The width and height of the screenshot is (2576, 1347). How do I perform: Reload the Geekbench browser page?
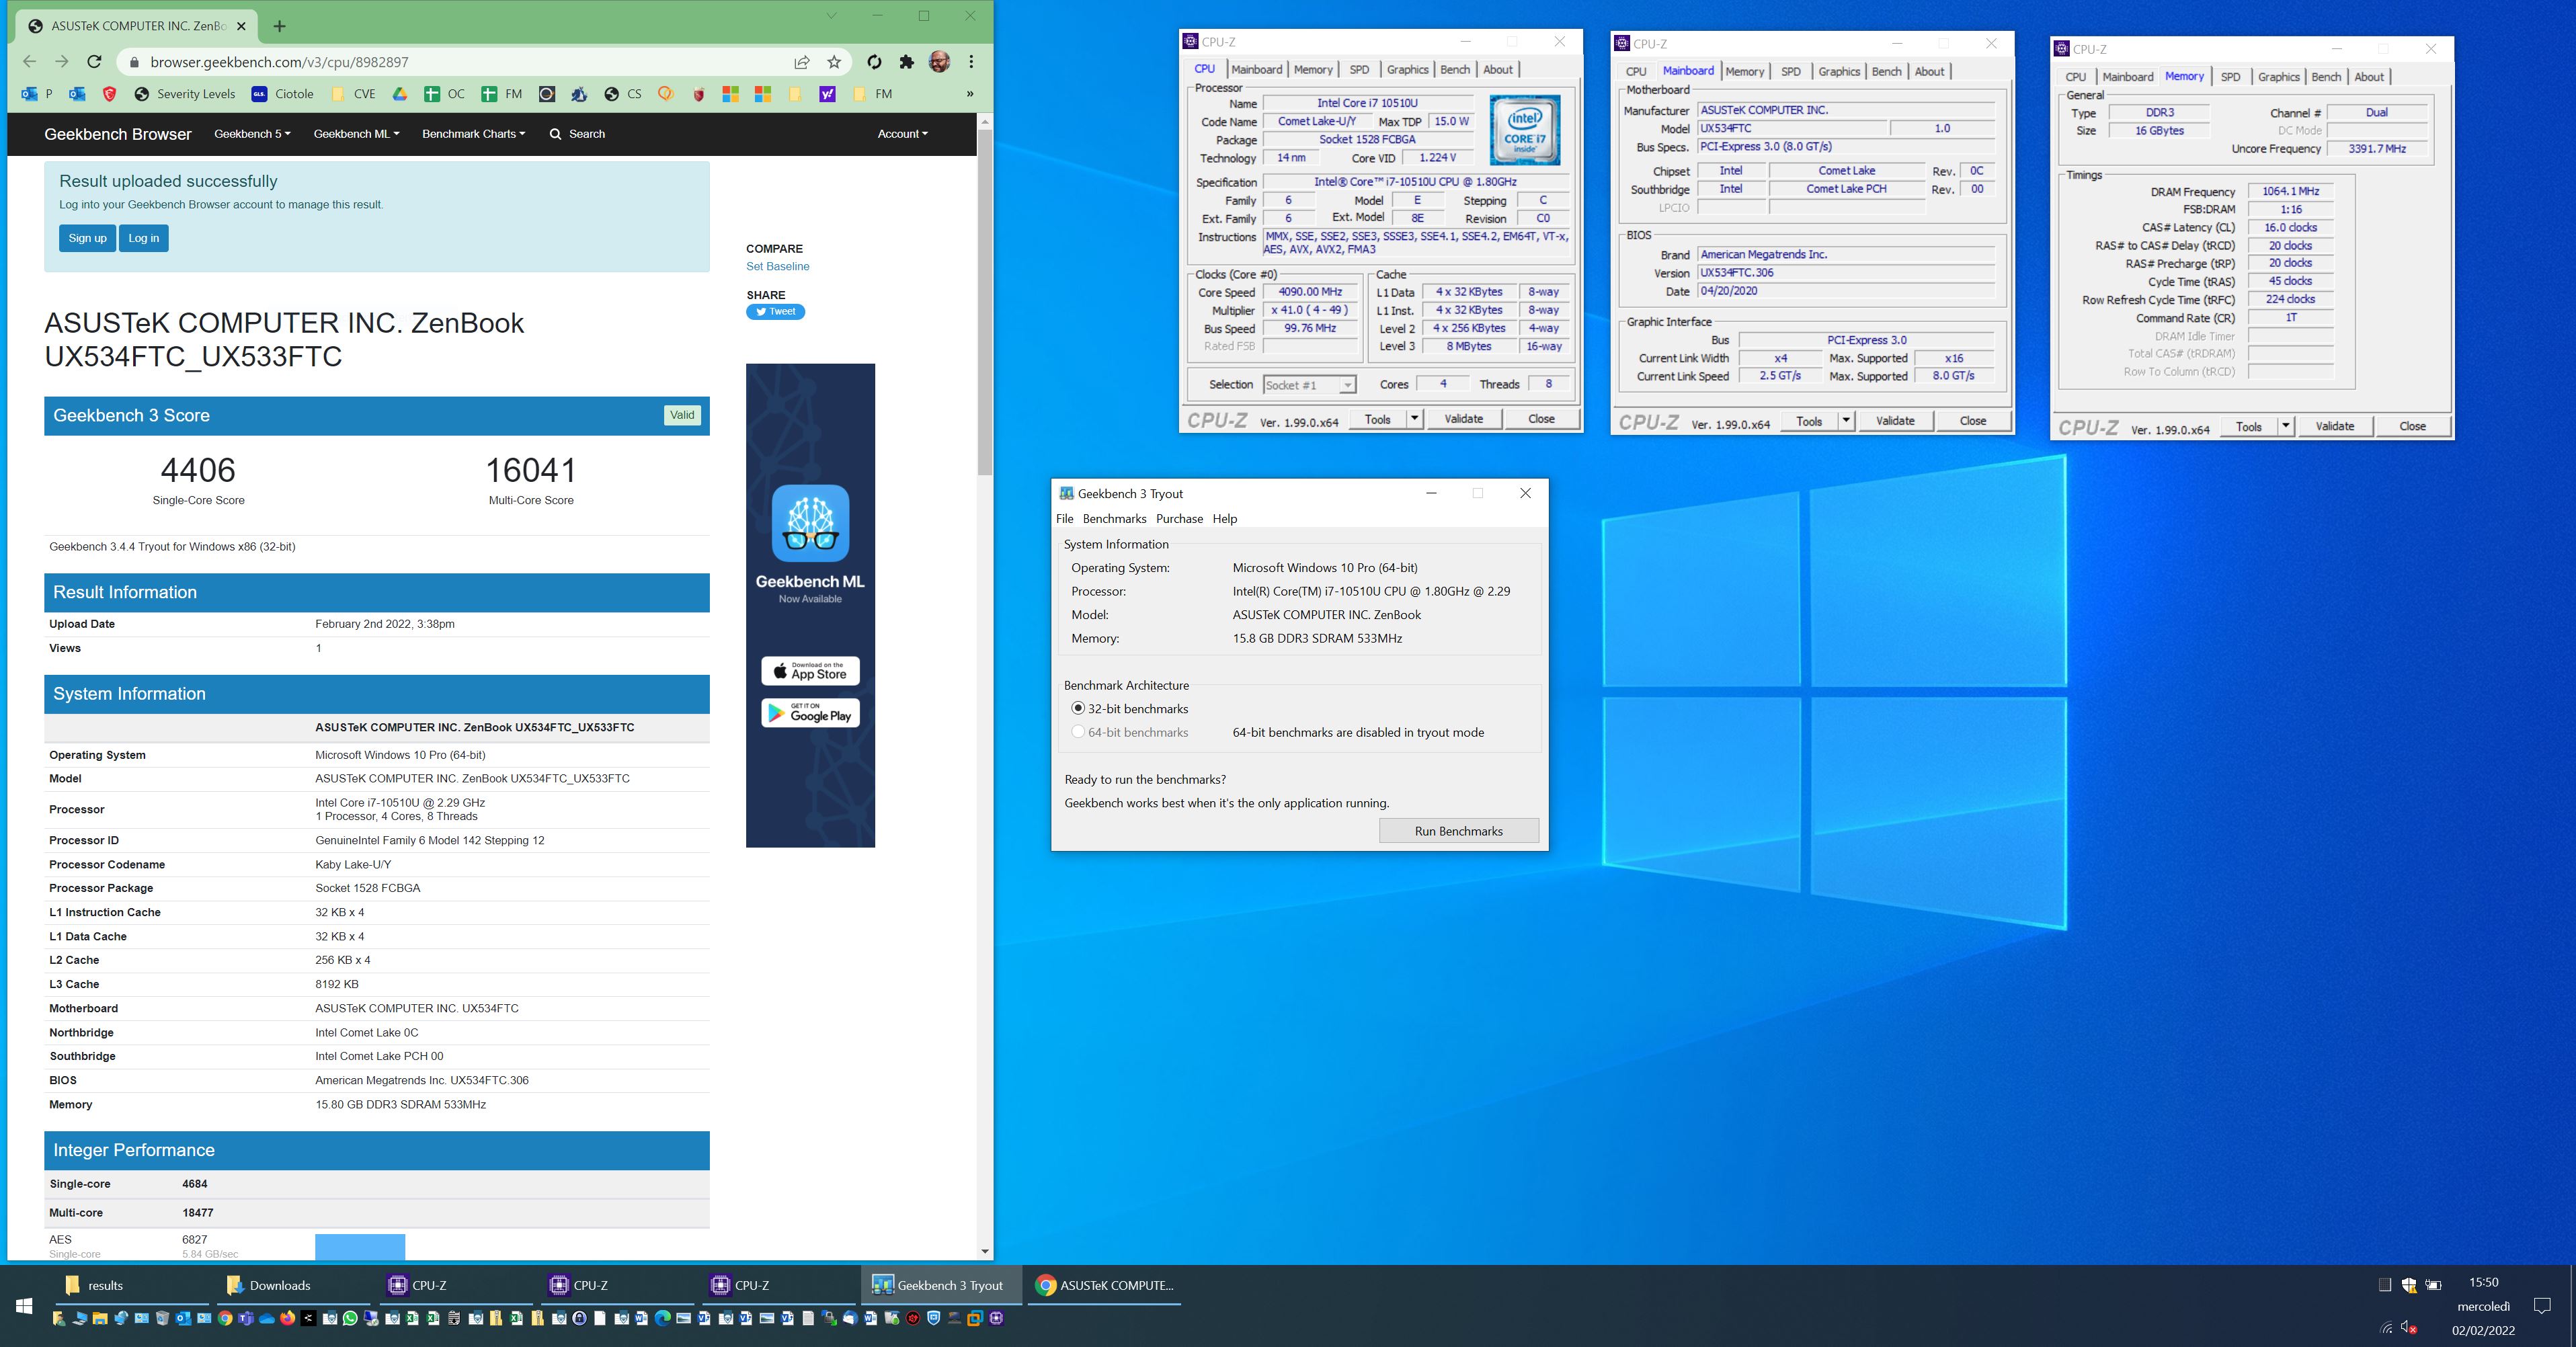tap(94, 62)
